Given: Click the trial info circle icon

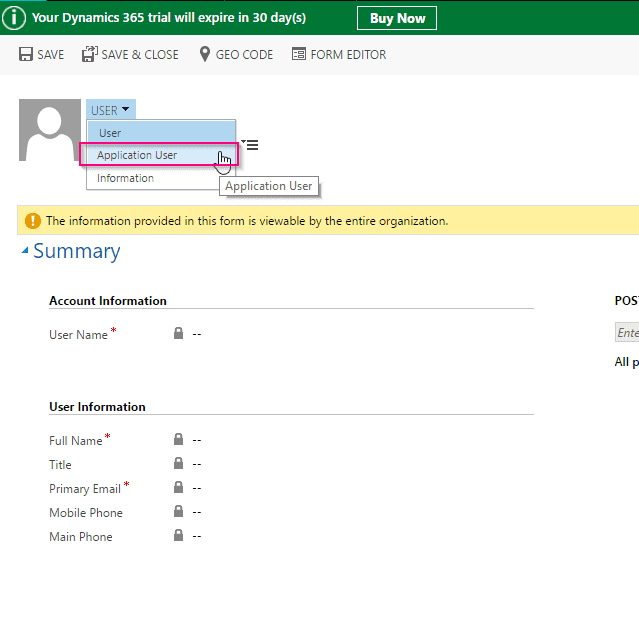Looking at the screenshot, I should [x=14, y=18].
